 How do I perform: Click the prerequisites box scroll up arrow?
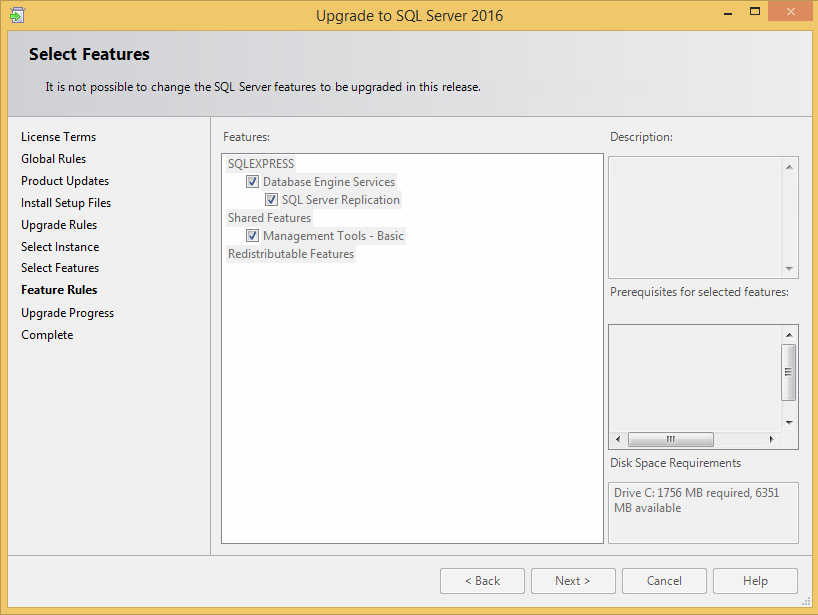(x=789, y=335)
